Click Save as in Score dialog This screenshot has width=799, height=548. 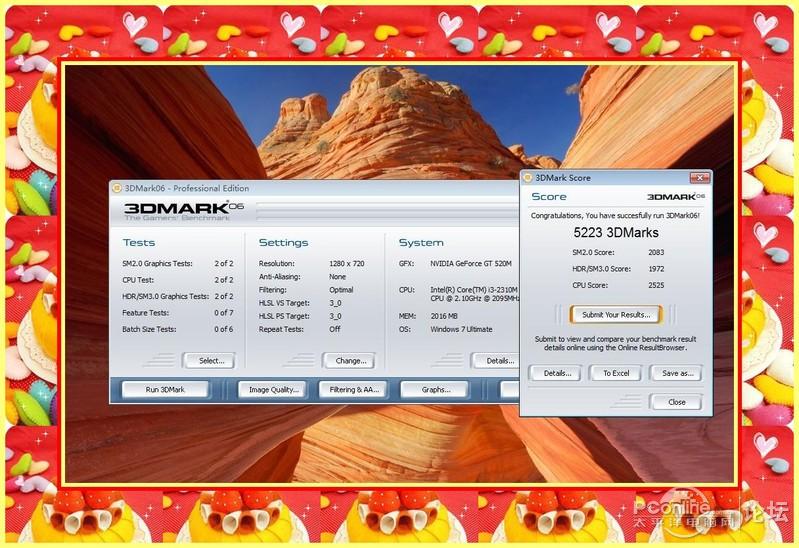[676, 373]
